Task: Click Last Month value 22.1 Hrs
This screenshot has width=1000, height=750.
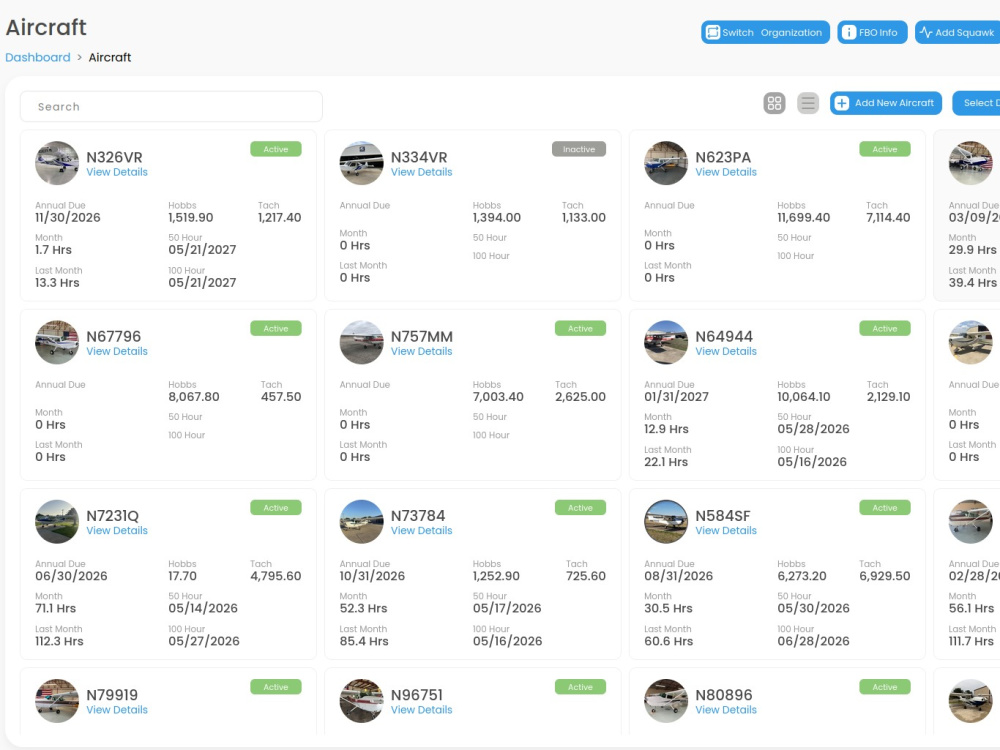Action: 666,462
